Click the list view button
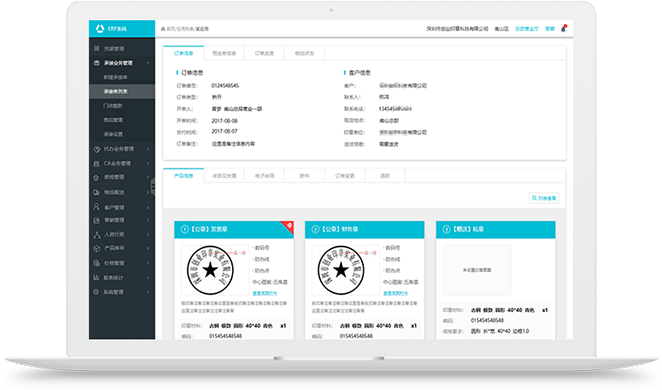 pos(544,198)
